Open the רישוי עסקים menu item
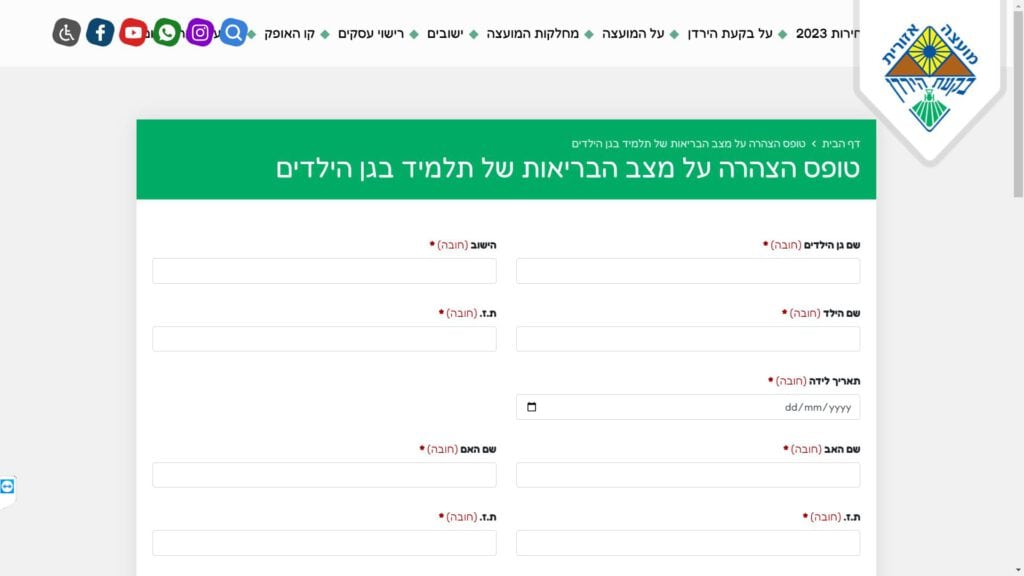The width and height of the screenshot is (1024, 576). [x=371, y=34]
